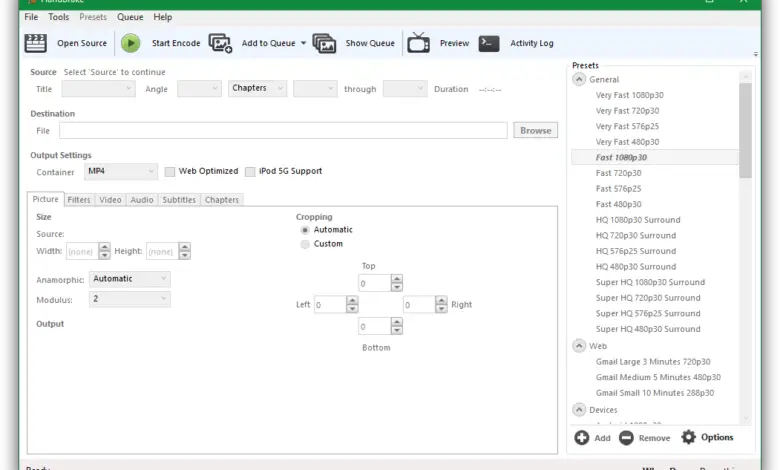The width and height of the screenshot is (780, 470).
Task: Click the Show Queue stacked images icon
Action: (324, 43)
